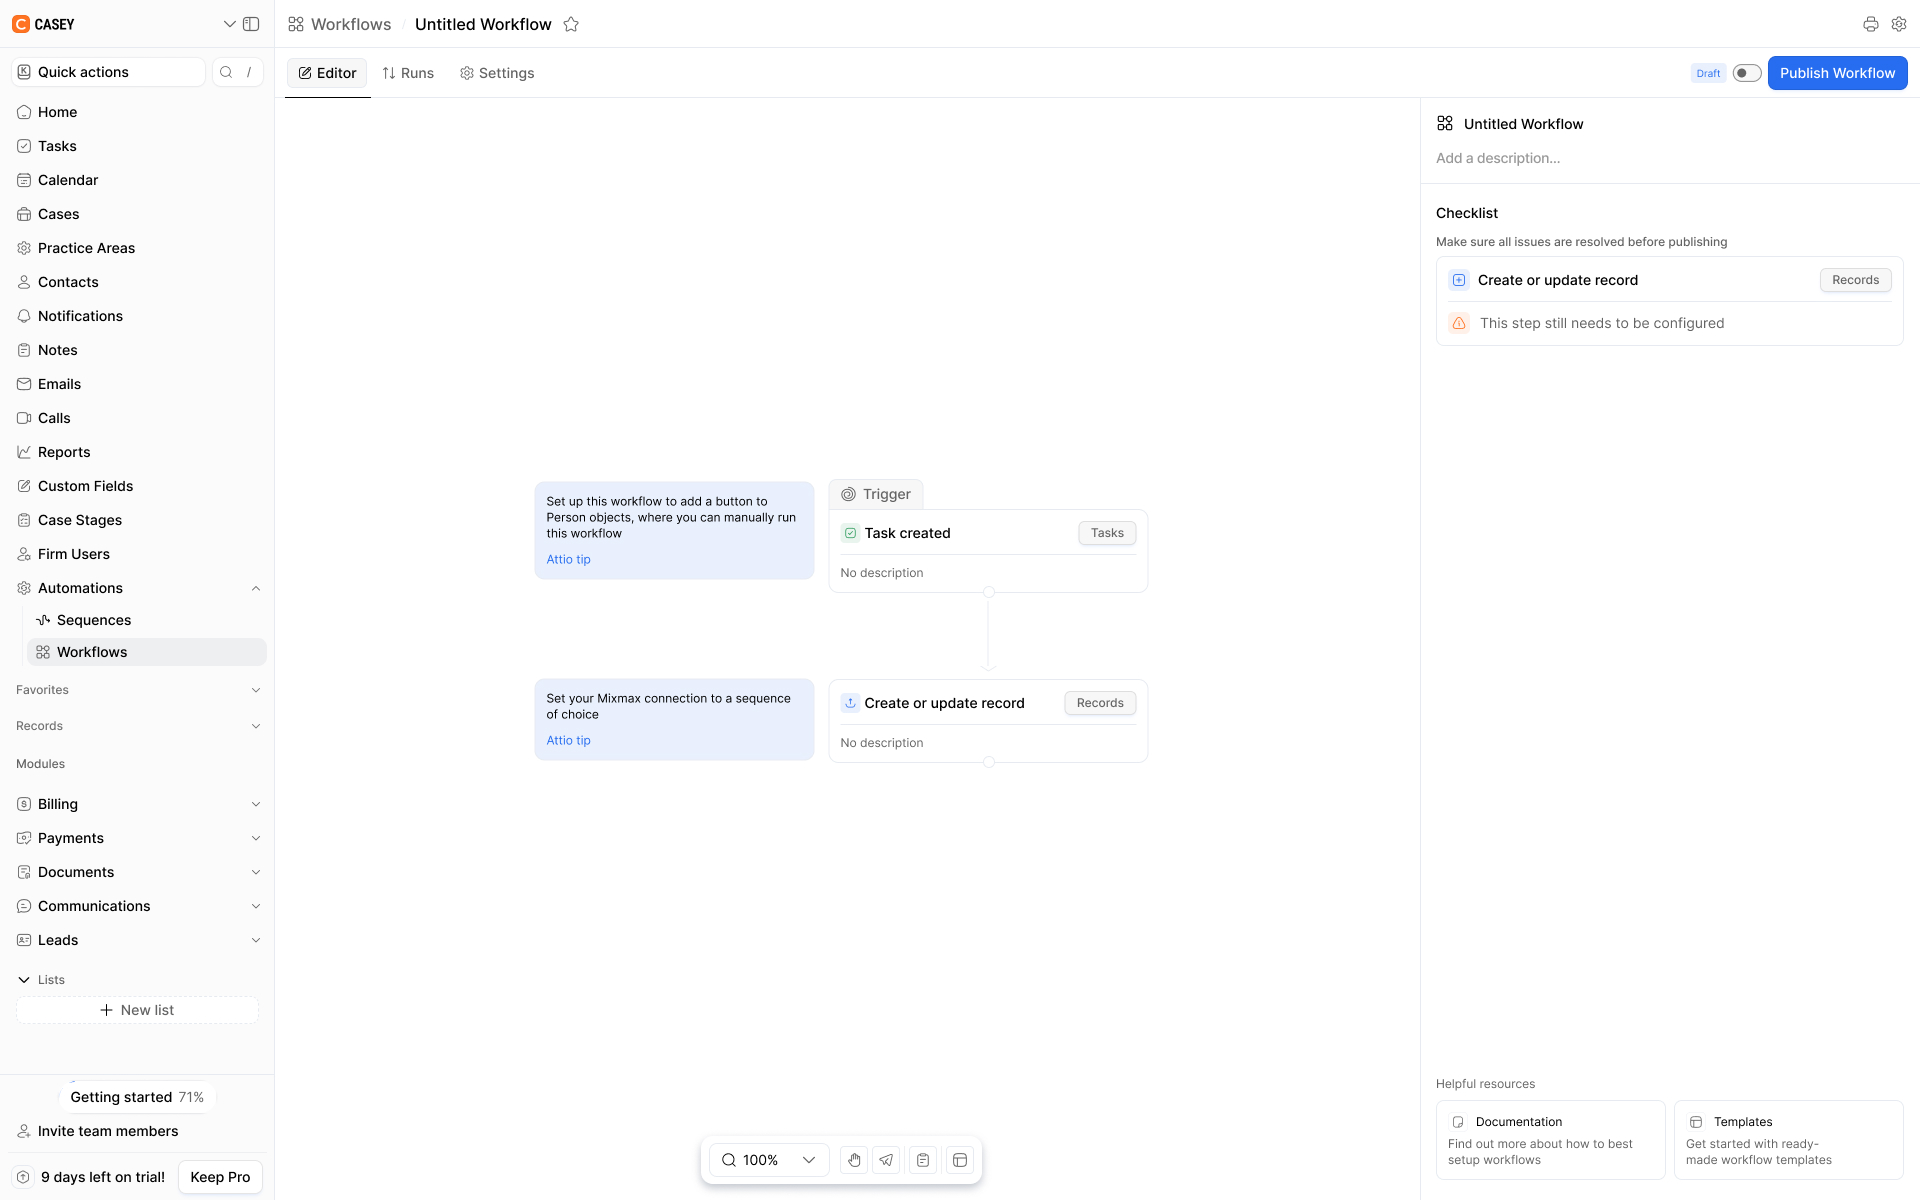Click the Getting started 71% progress
This screenshot has width=1920, height=1200.
[137, 1097]
